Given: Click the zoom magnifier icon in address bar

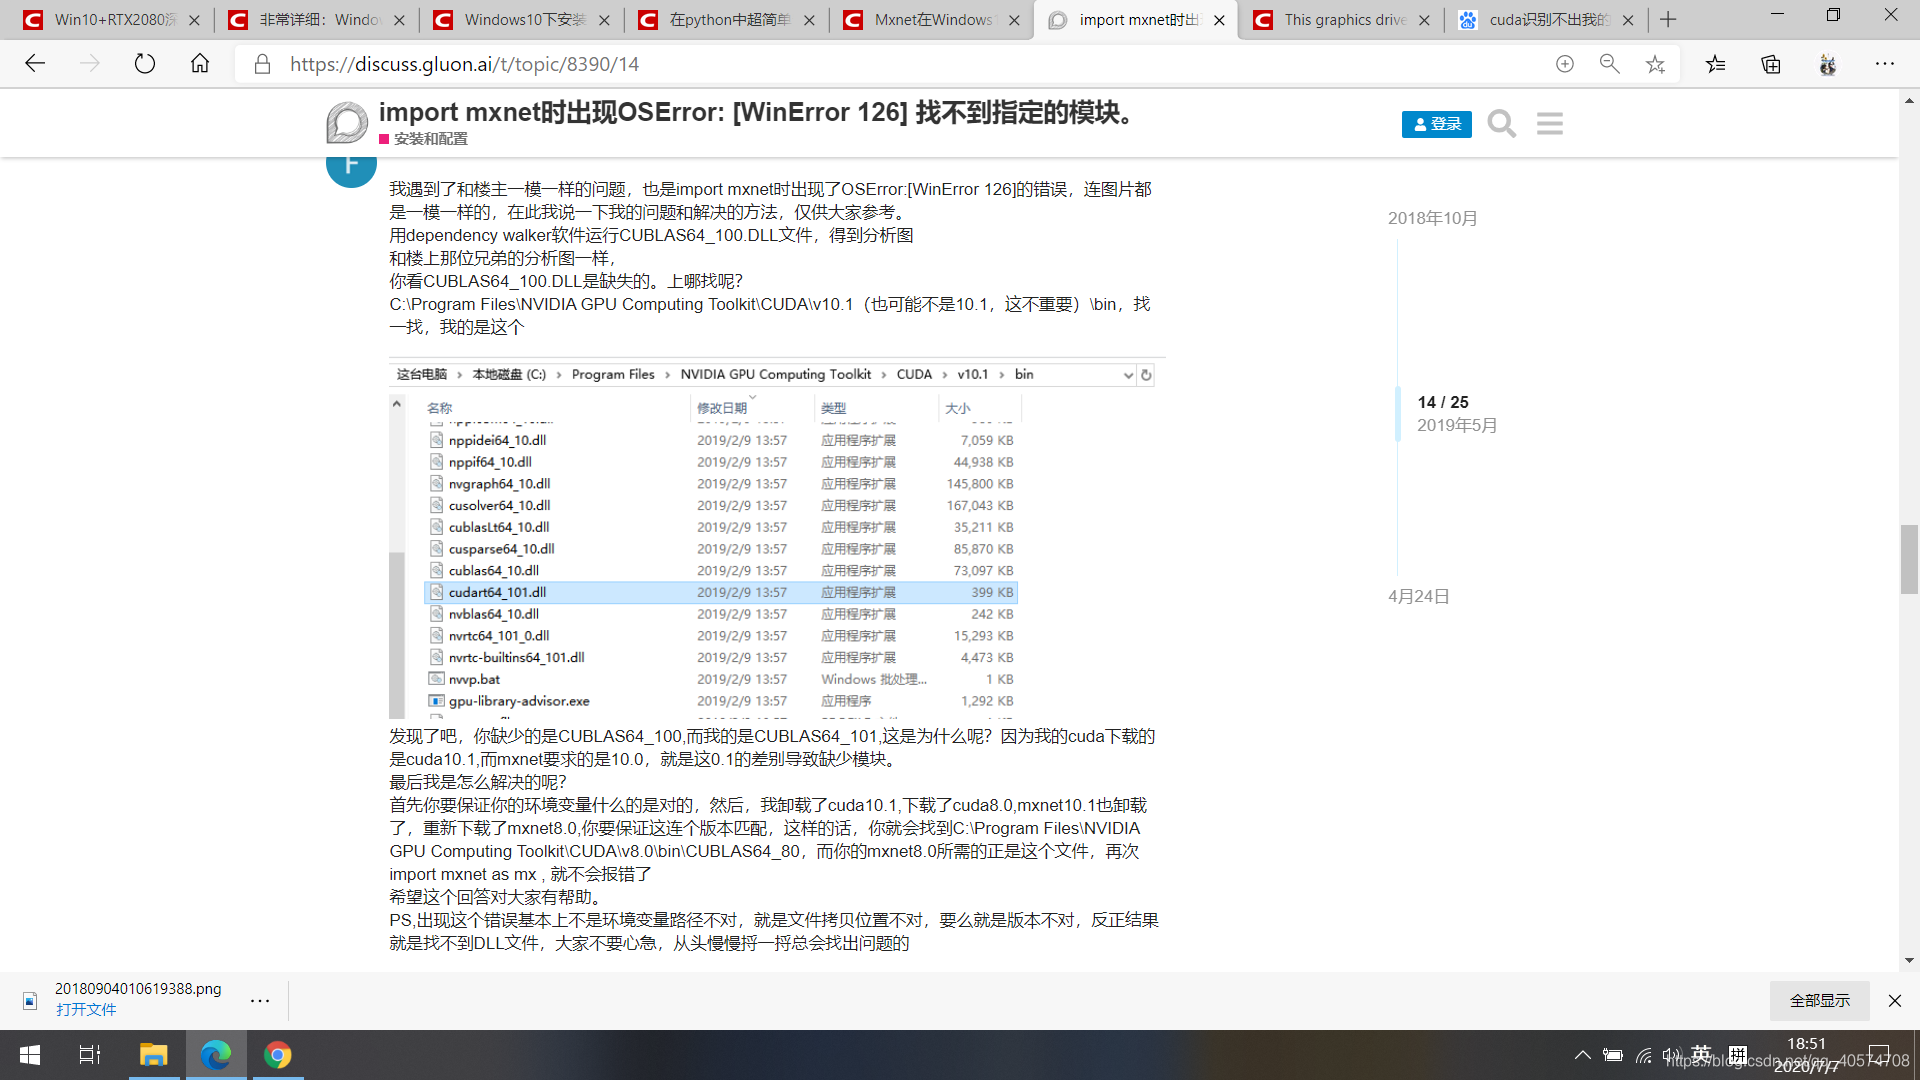Looking at the screenshot, I should click(x=1609, y=64).
